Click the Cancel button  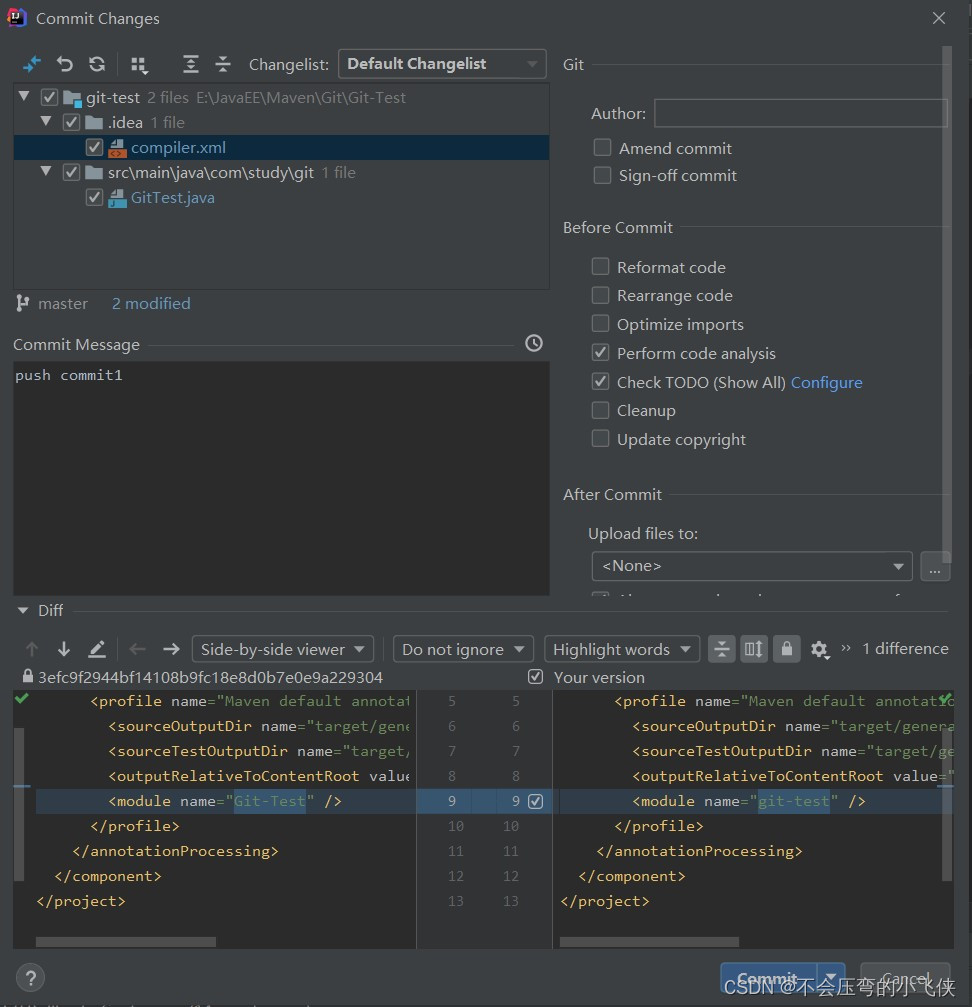coord(905,978)
